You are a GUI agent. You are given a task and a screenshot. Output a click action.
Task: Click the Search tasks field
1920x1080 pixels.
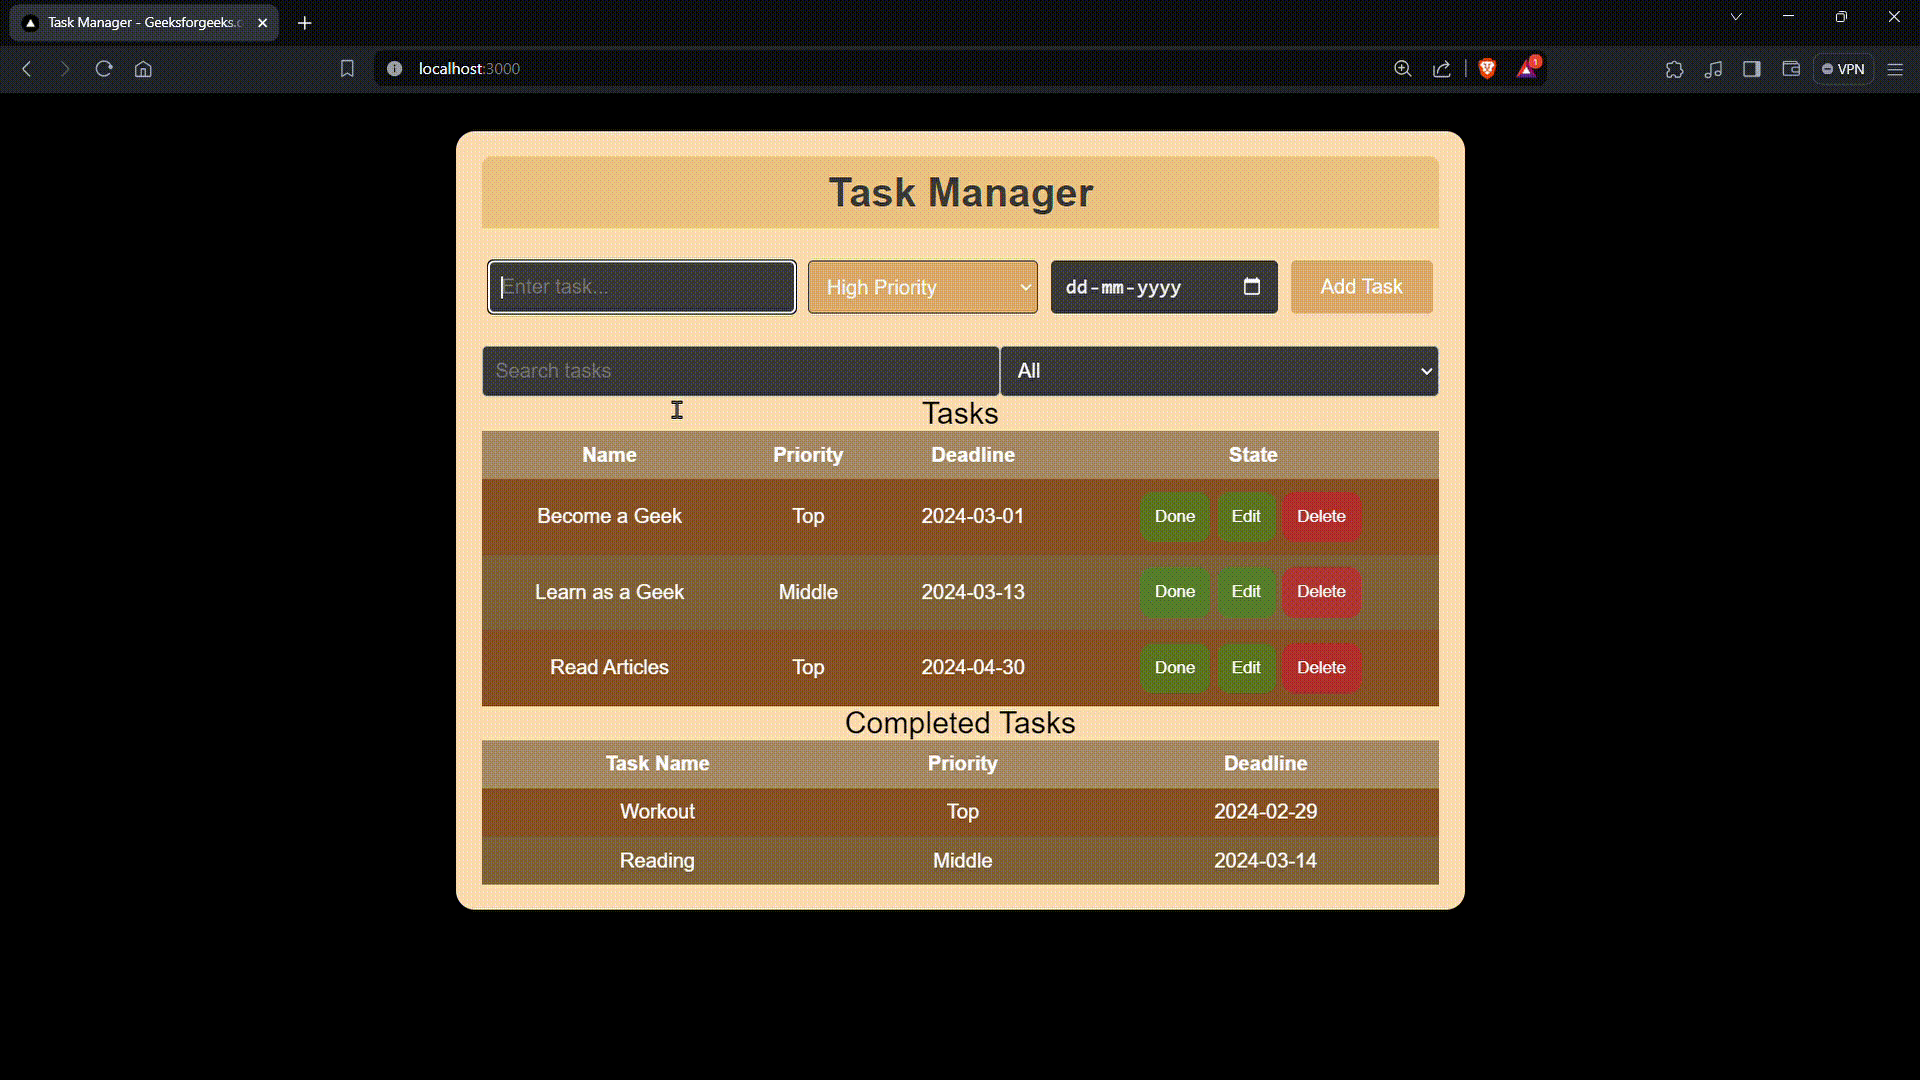[741, 371]
